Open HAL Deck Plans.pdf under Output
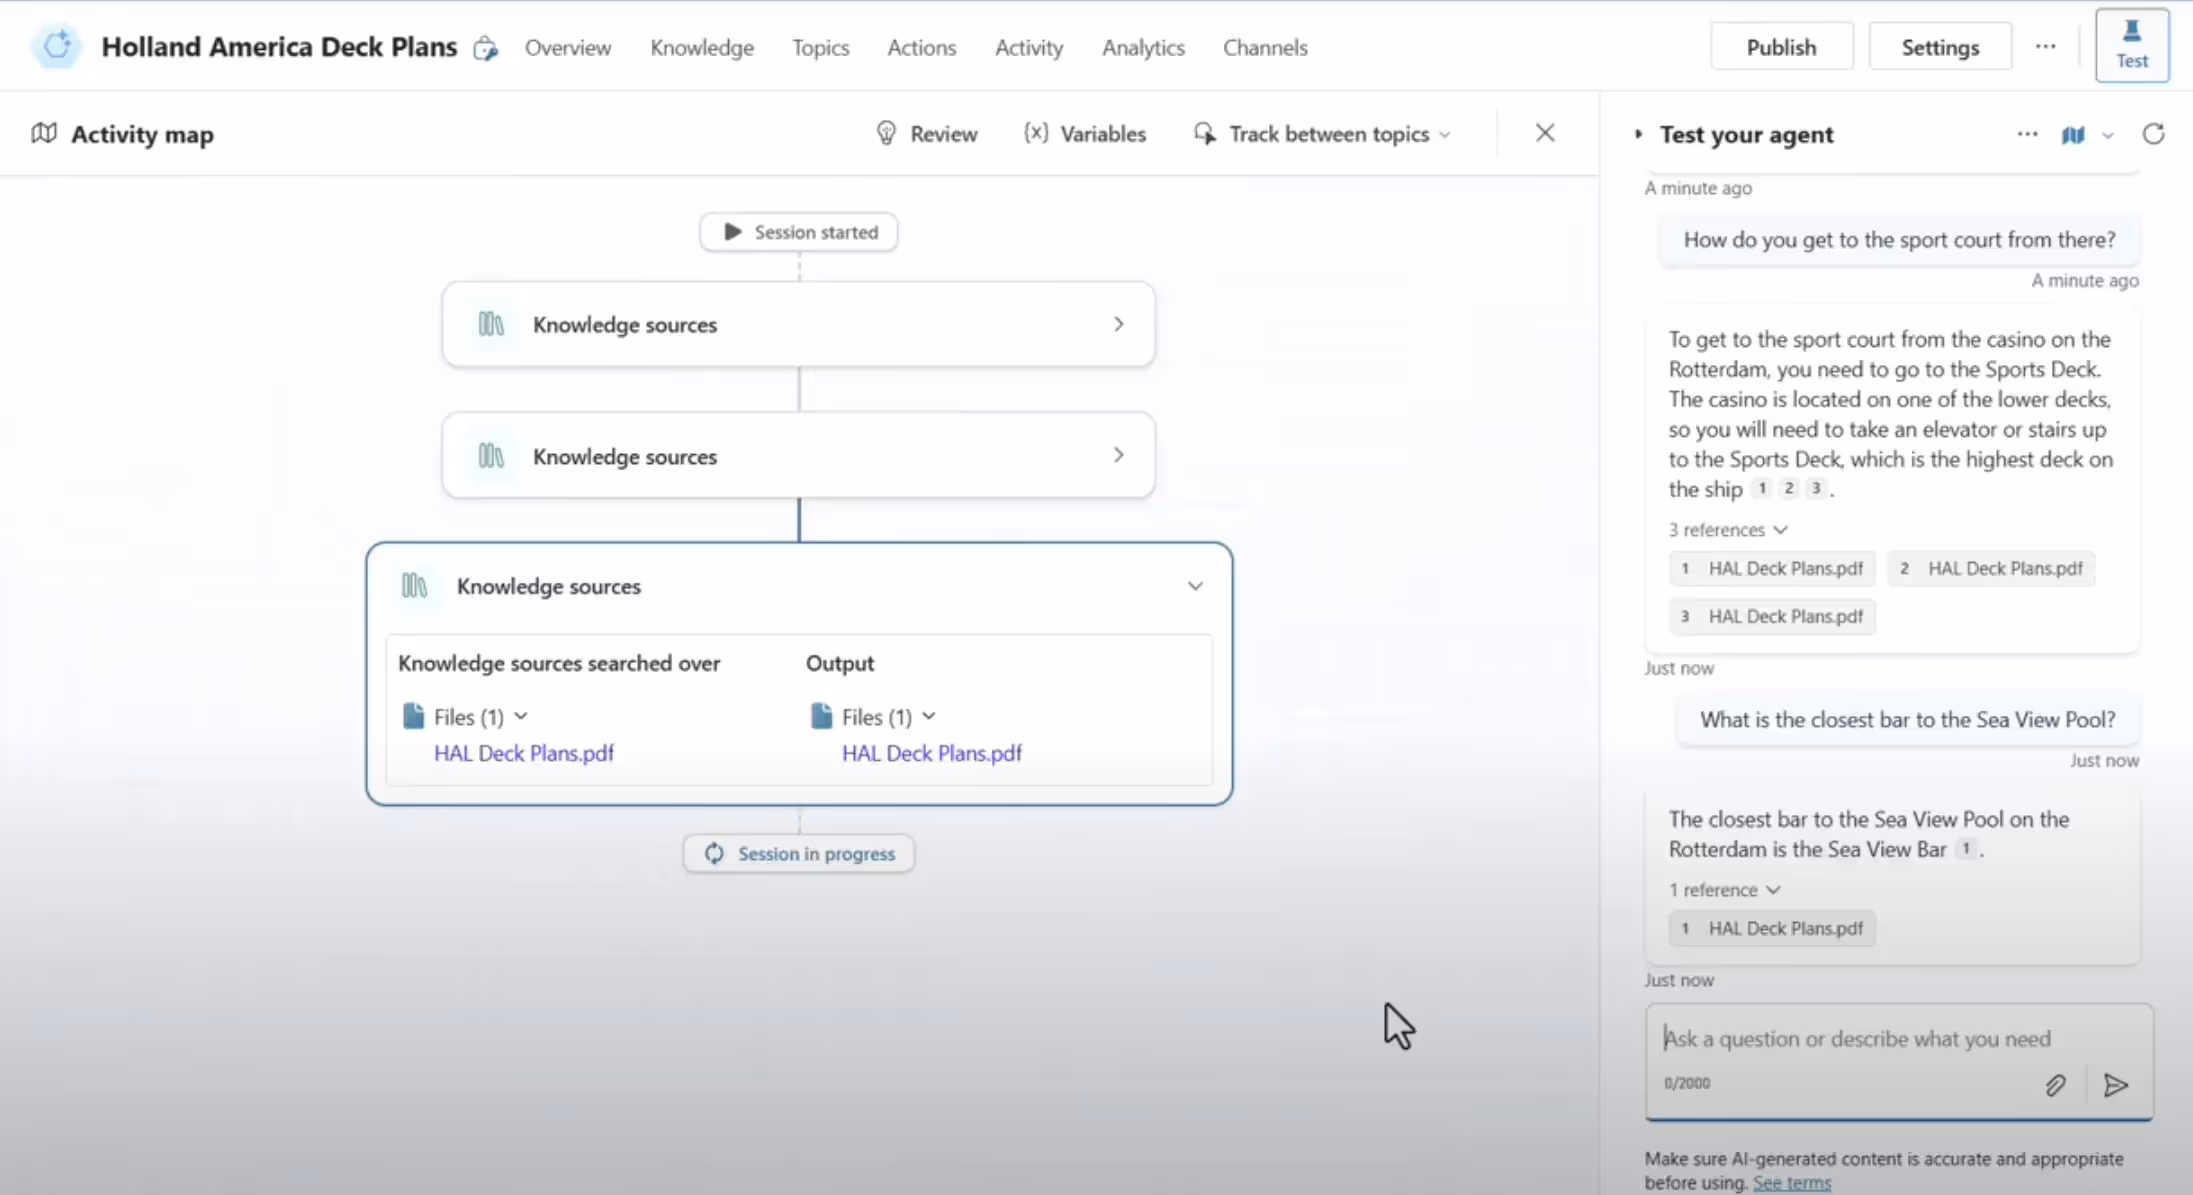Screen dimensions: 2193x1195 tap(932, 753)
